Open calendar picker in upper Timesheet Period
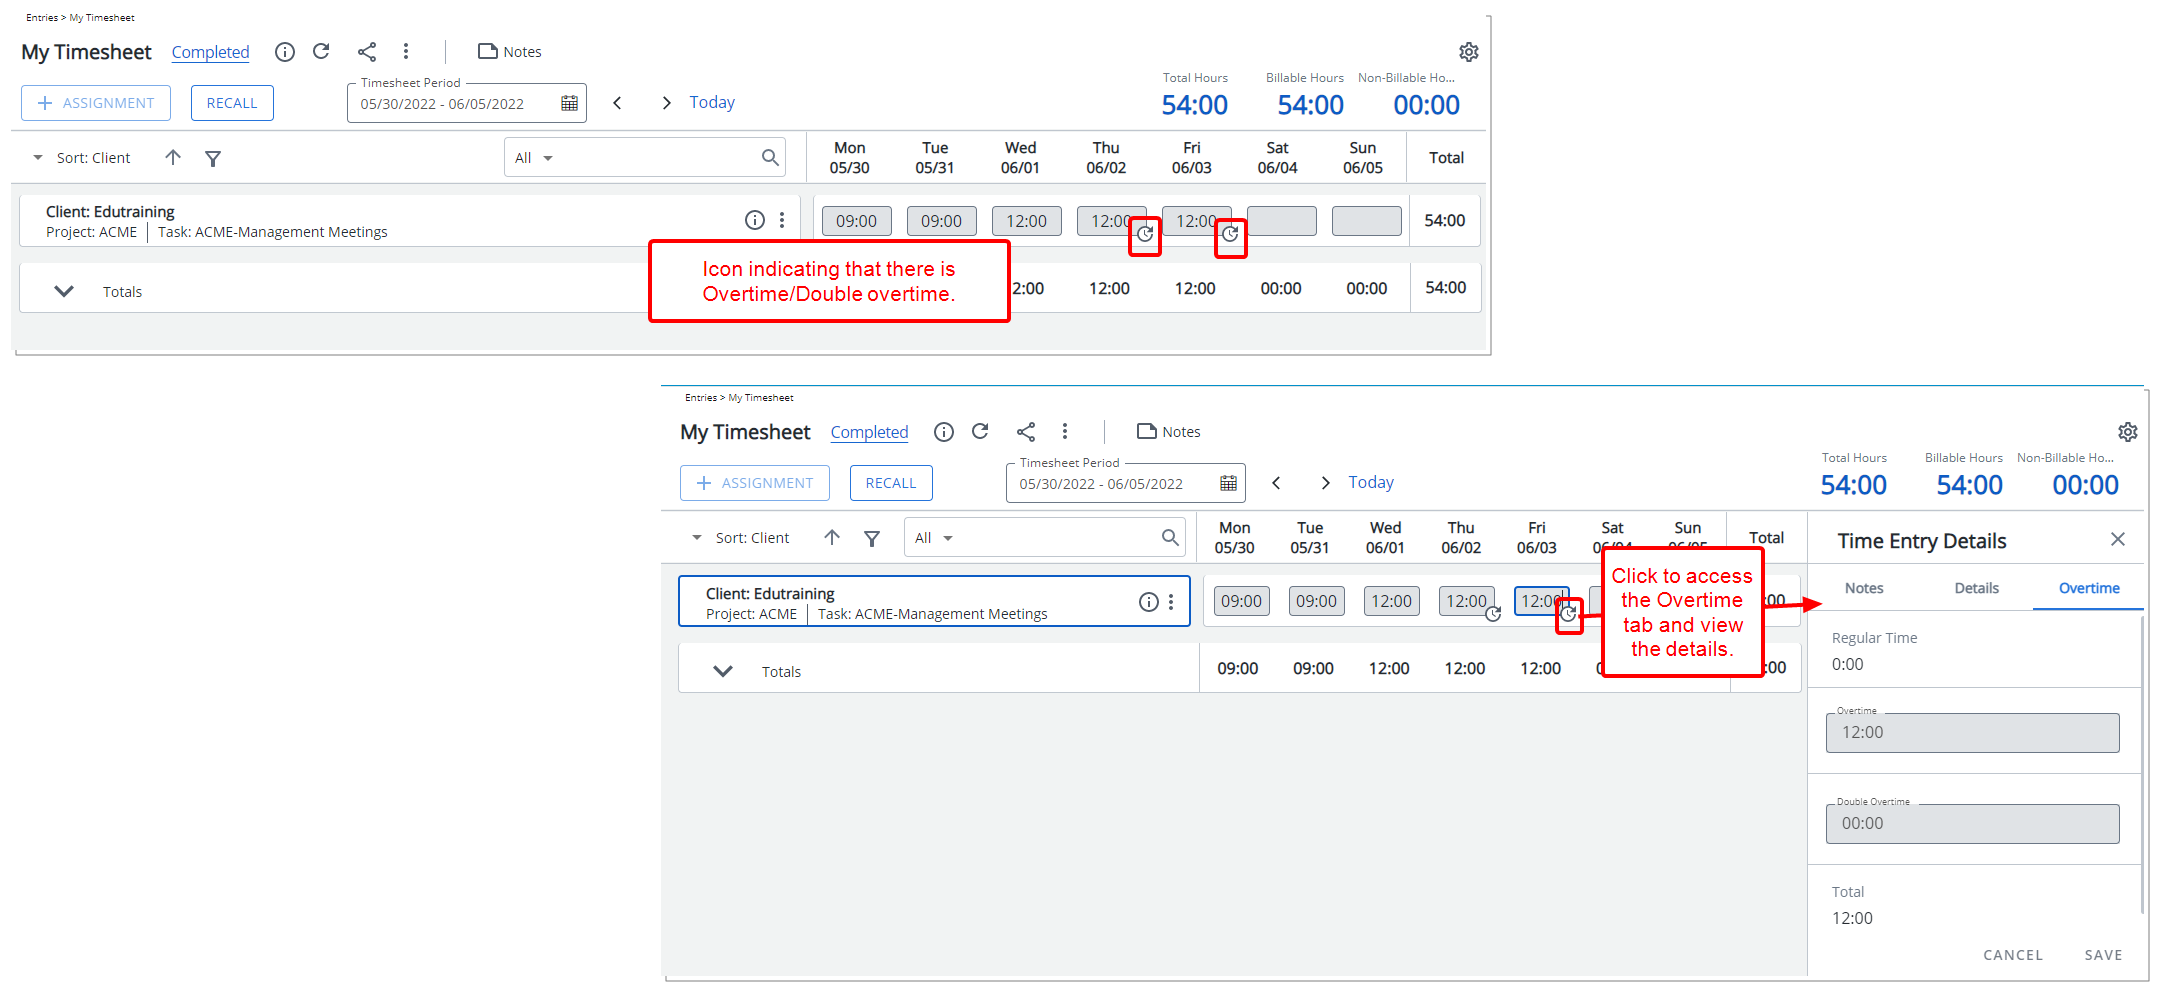The width and height of the screenshot is (2161, 993). (570, 103)
